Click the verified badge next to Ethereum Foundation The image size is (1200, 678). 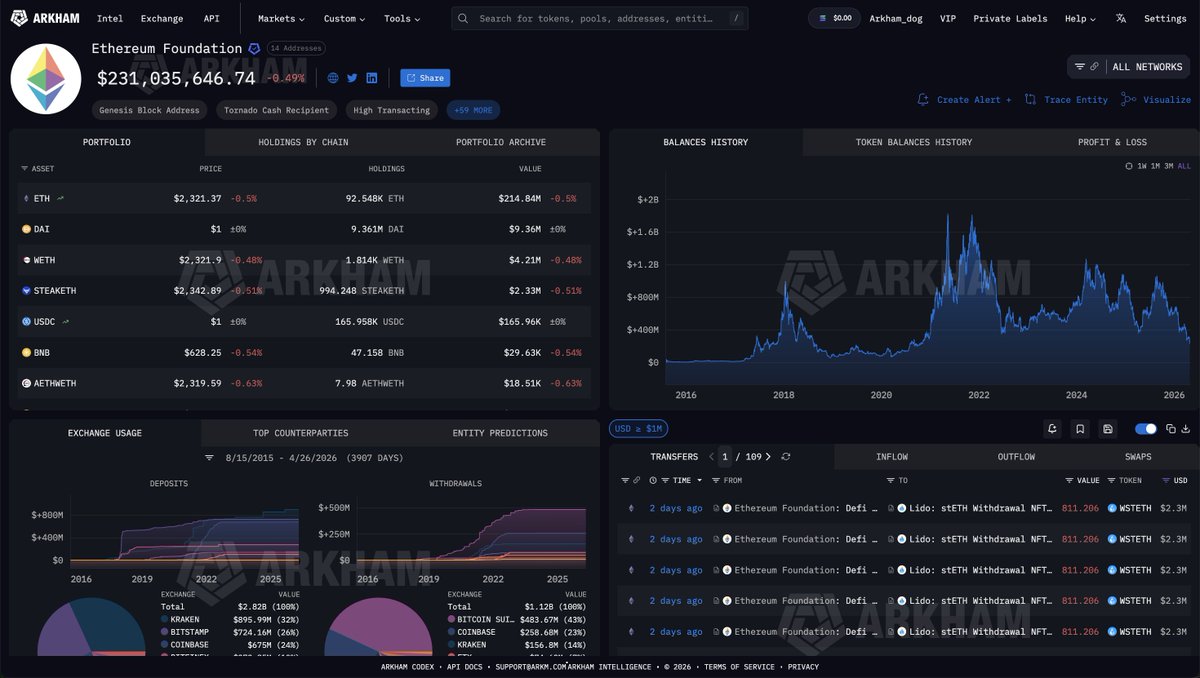254,48
